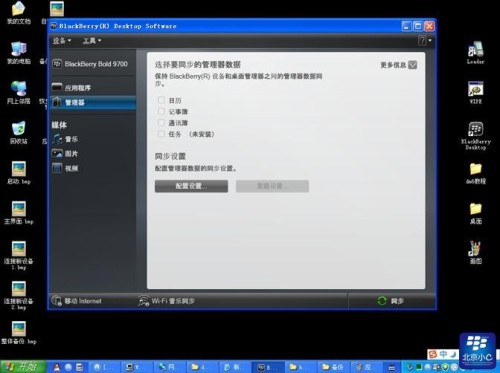The height and width of the screenshot is (373, 500).
Task: Enable the 记事簿 memo checkbox
Action: (x=161, y=111)
